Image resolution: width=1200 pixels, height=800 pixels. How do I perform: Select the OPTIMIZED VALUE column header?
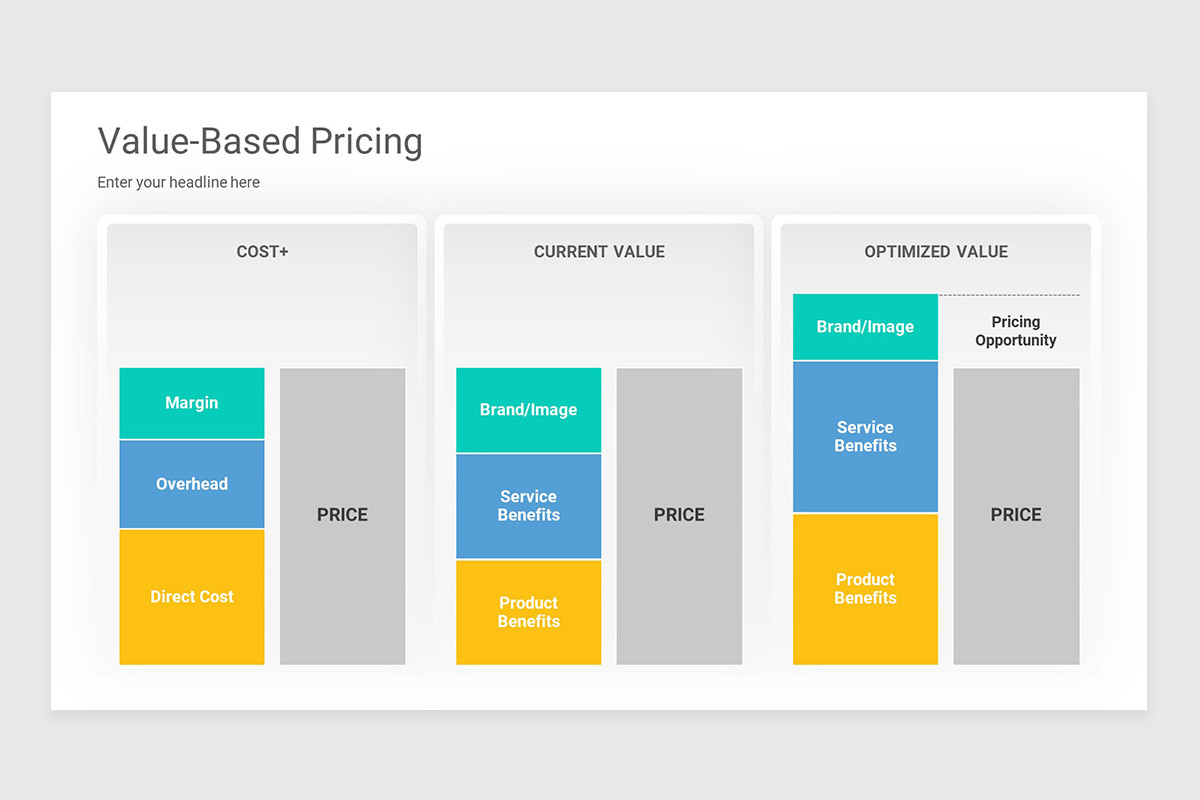click(x=936, y=252)
